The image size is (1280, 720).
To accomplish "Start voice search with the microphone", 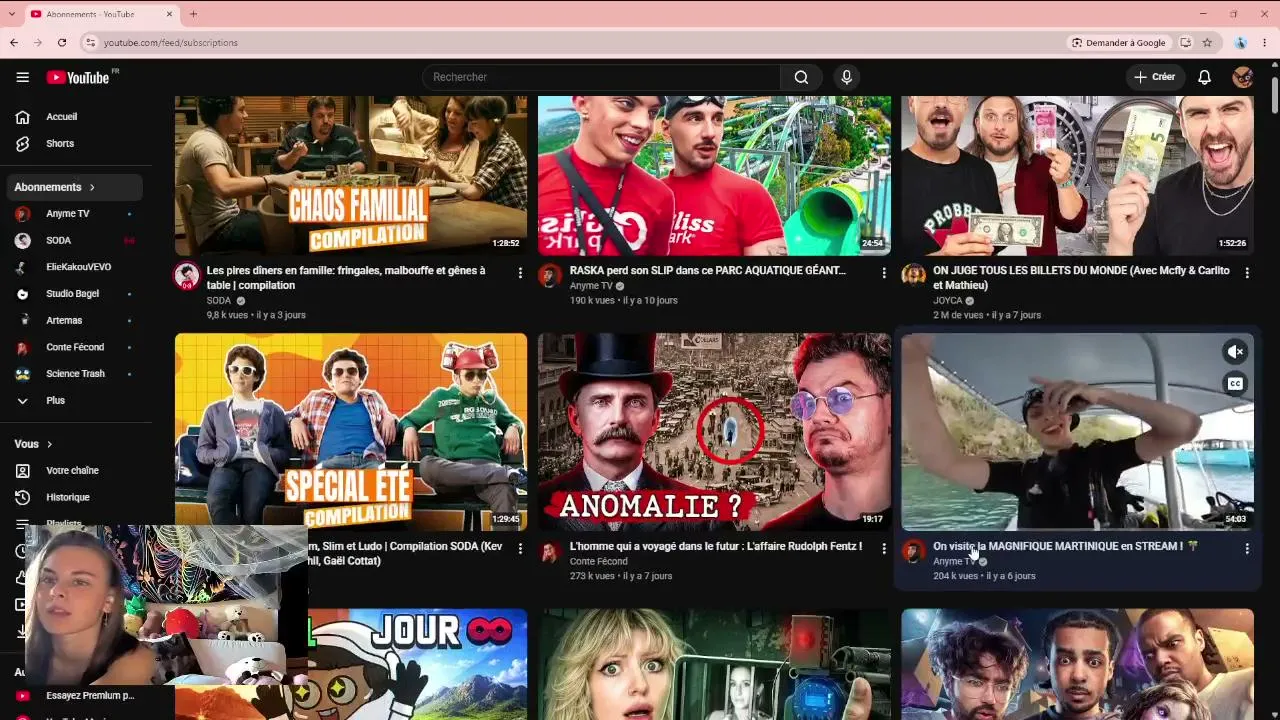I will pyautogui.click(x=846, y=77).
